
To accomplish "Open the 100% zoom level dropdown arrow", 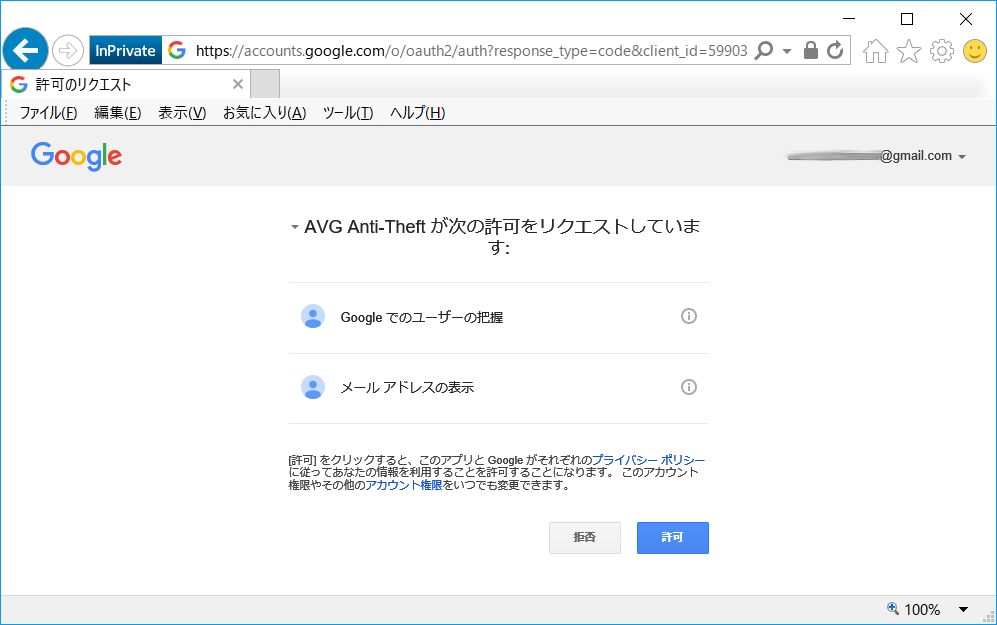I will [x=963, y=610].
